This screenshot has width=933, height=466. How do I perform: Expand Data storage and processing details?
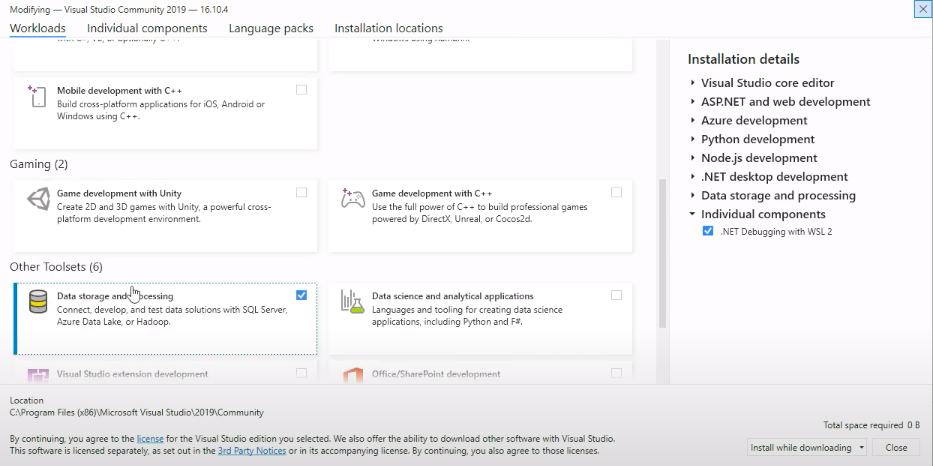pos(693,195)
